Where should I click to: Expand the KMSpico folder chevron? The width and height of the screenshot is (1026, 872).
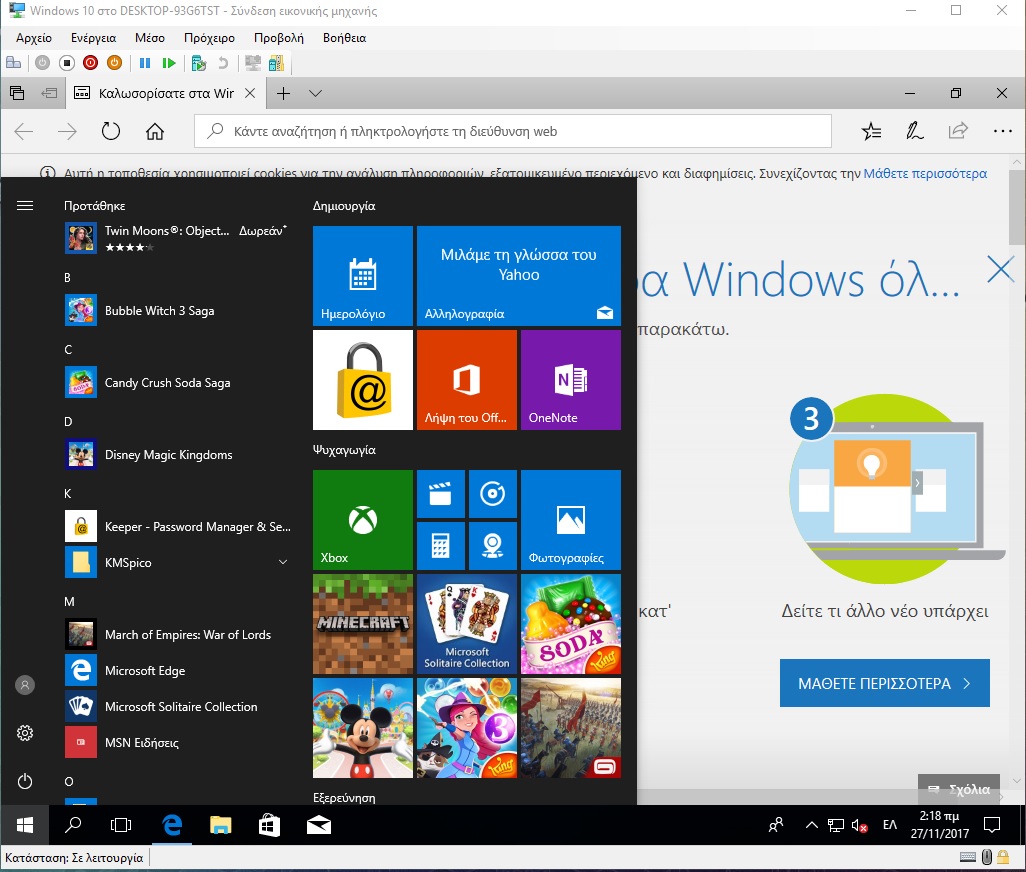tap(283, 563)
